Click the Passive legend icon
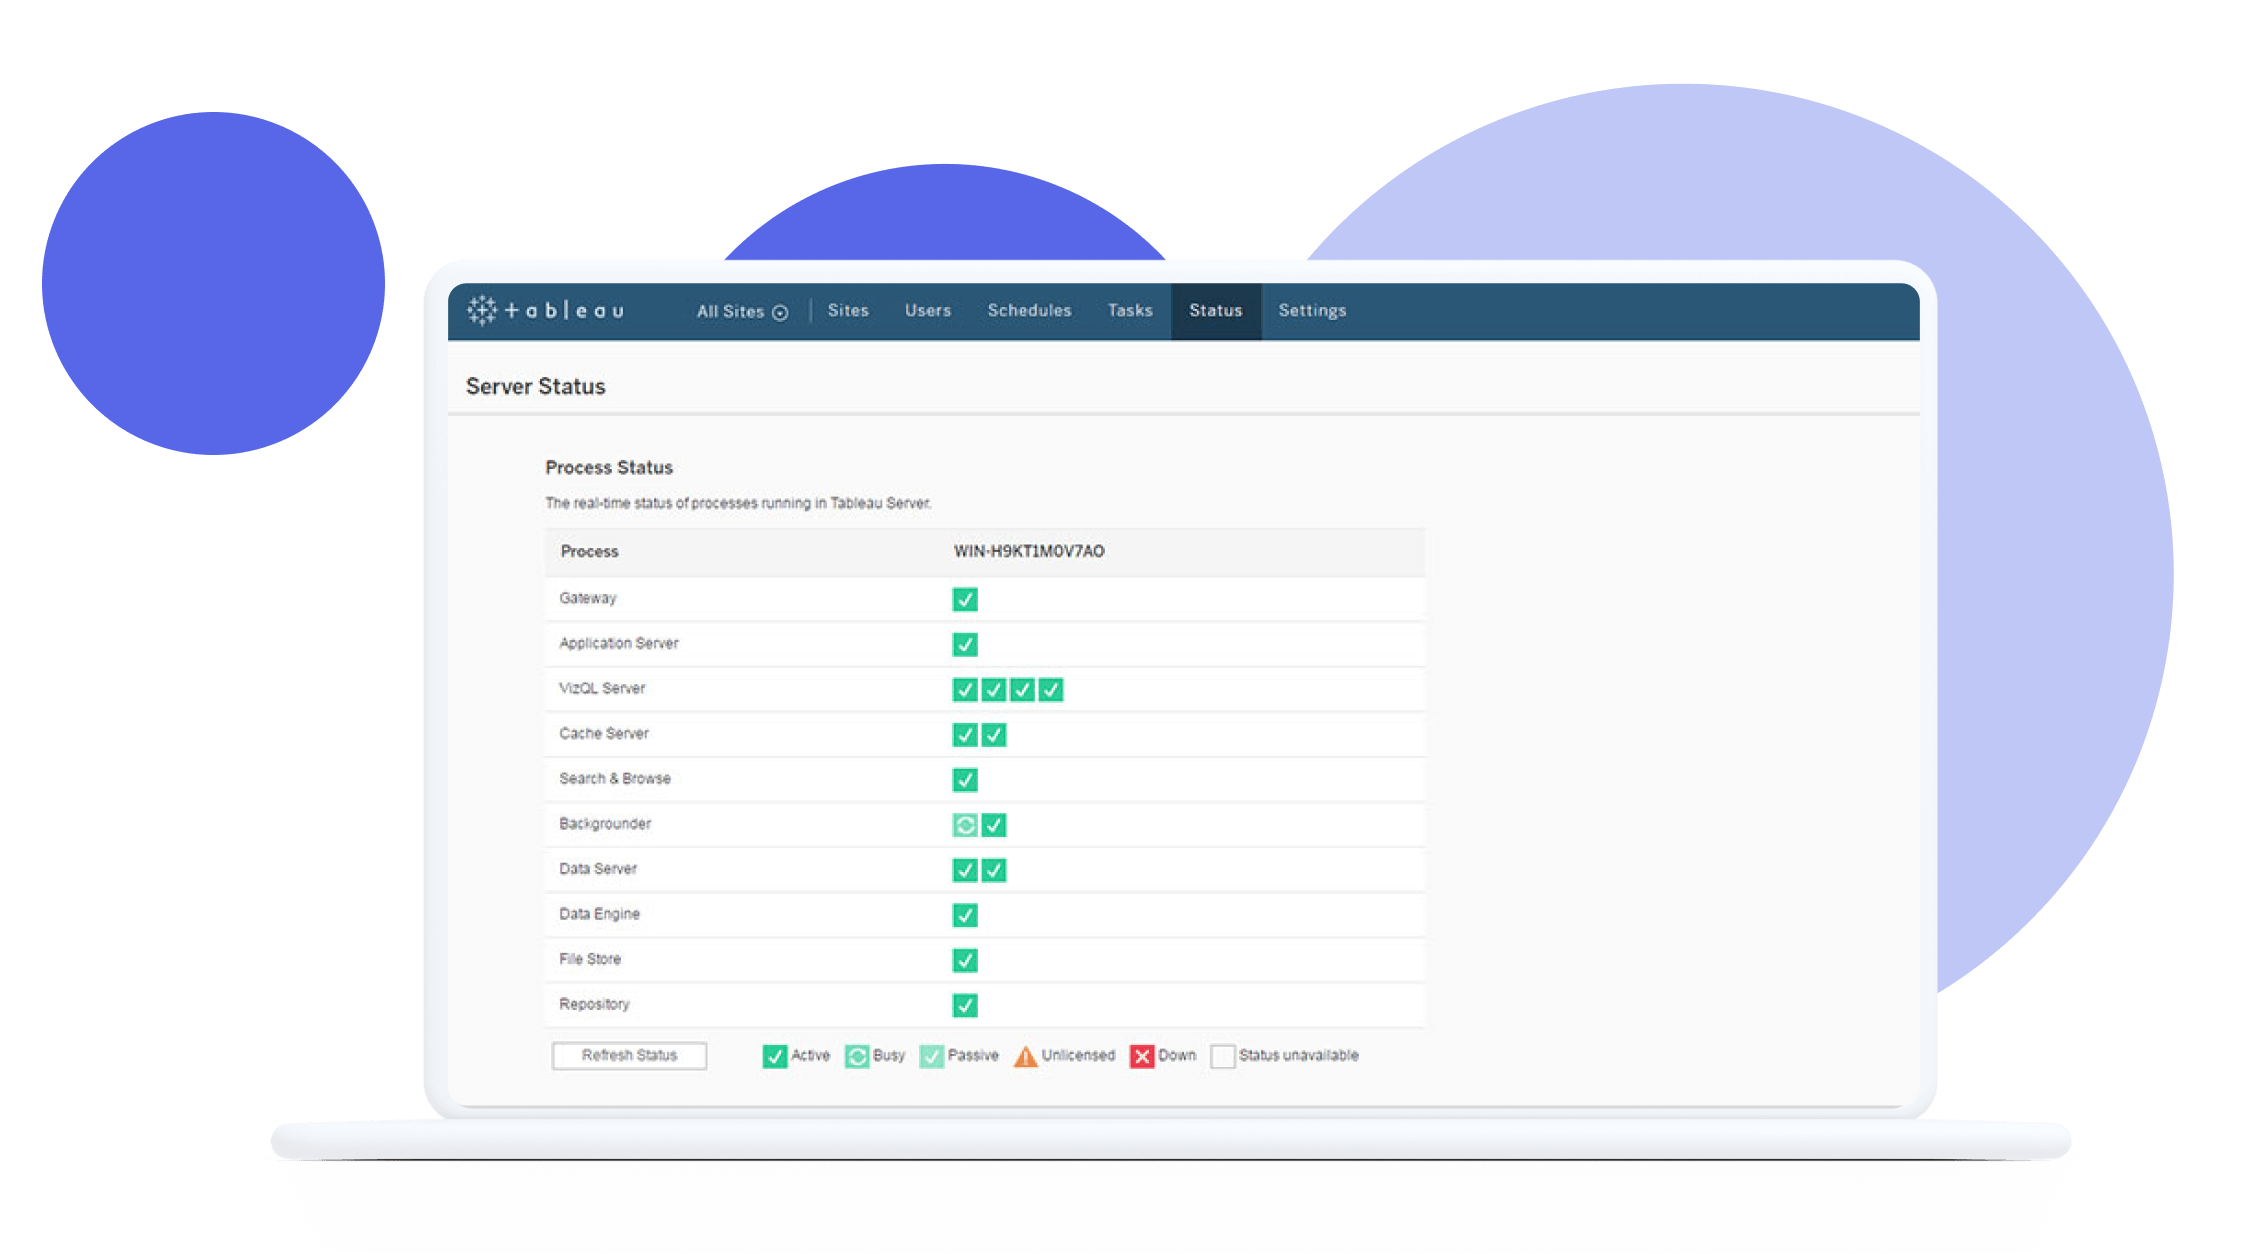The image size is (2244, 1254). coord(932,1057)
